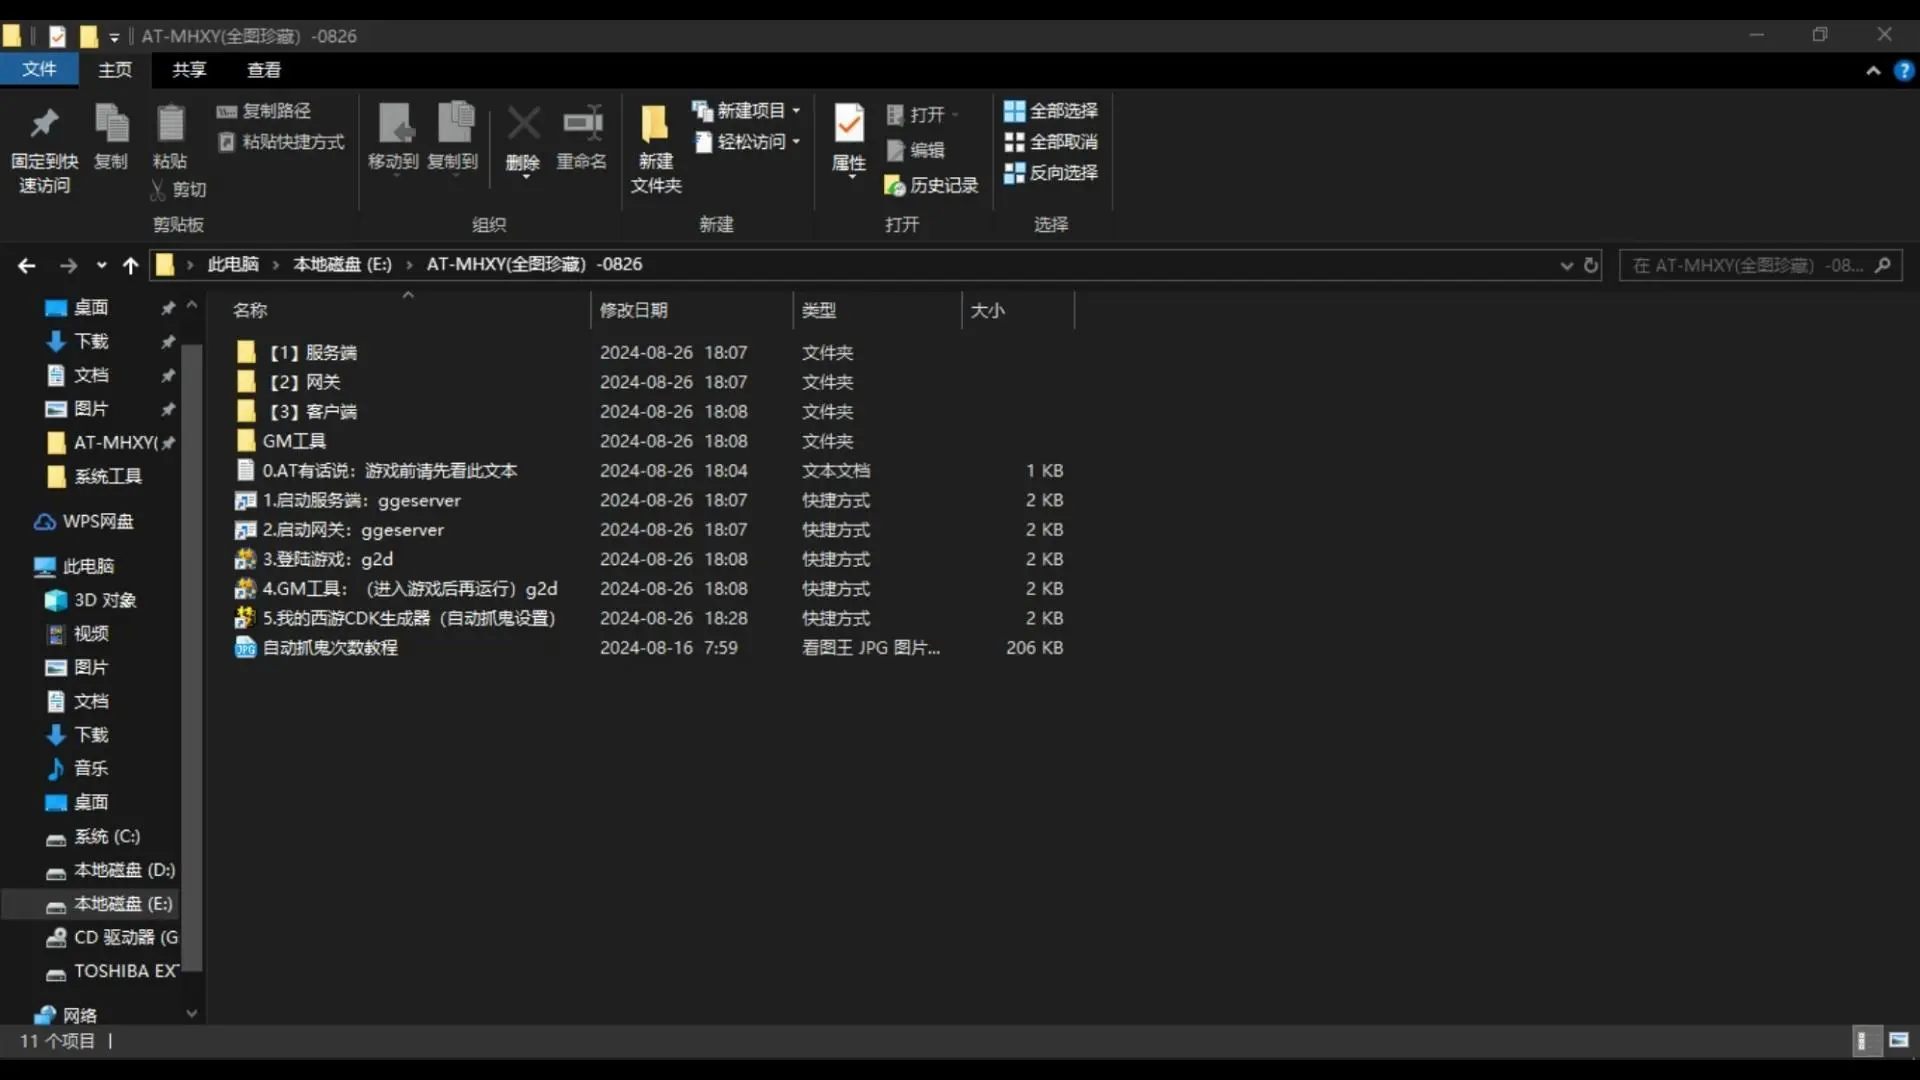Expand the 此电脑 breadcrumb chevron
The image size is (1920, 1080).
[x=275, y=265]
